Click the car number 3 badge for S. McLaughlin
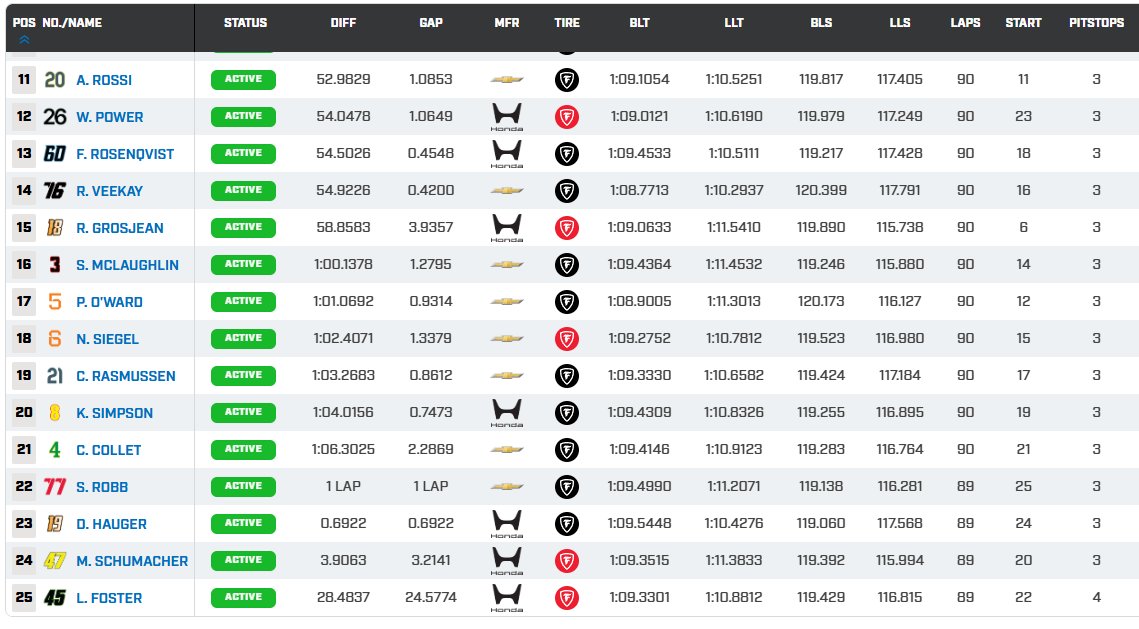 55,265
